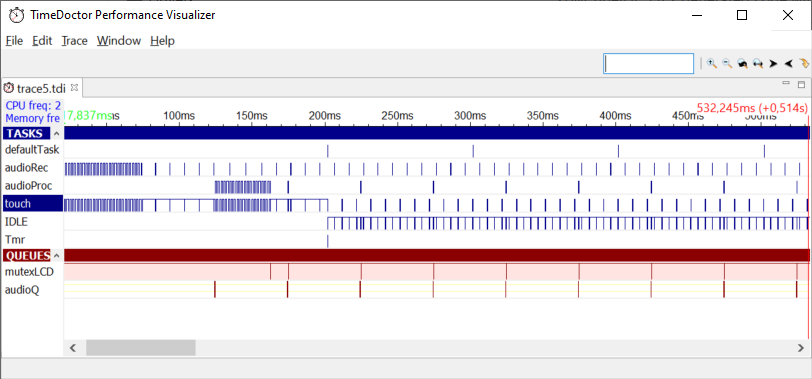
Task: Click the 300ms ruler mark
Action: pyautogui.click(x=470, y=116)
